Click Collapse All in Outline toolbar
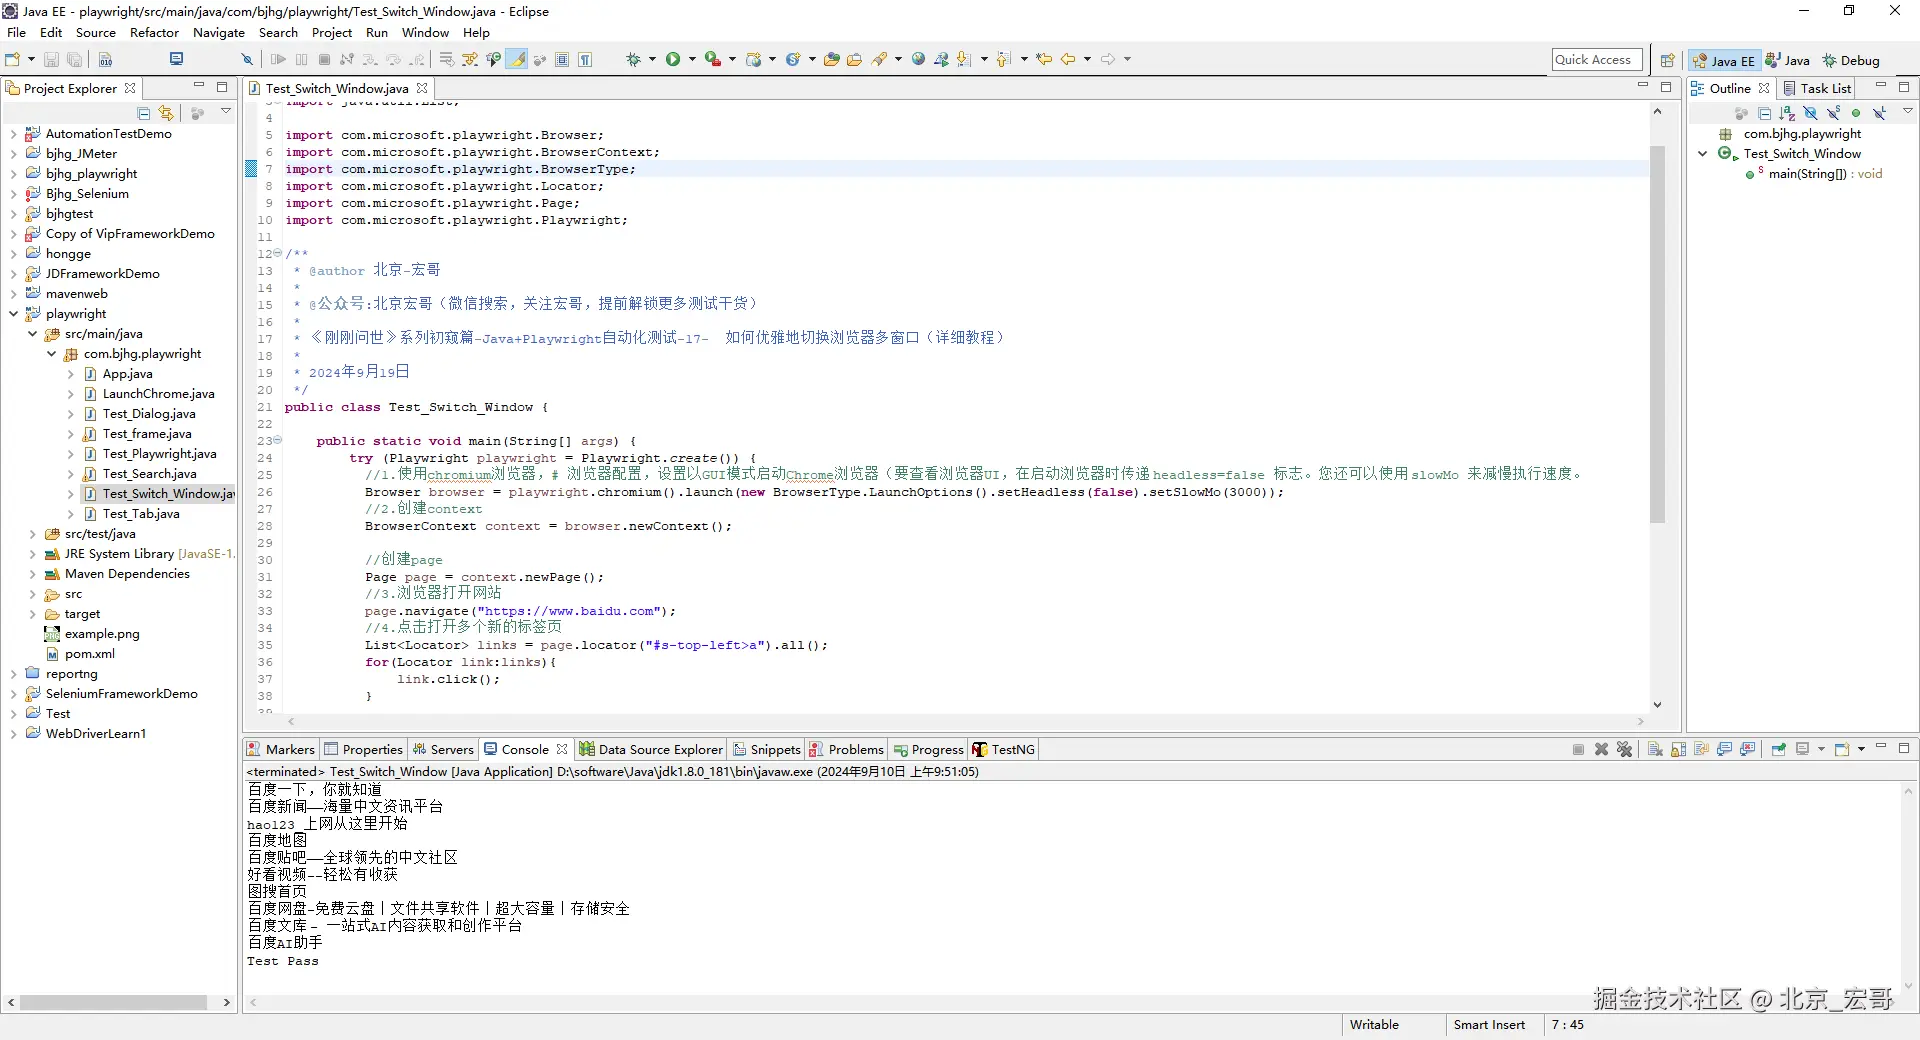The height and width of the screenshot is (1040, 1920). [1764, 113]
